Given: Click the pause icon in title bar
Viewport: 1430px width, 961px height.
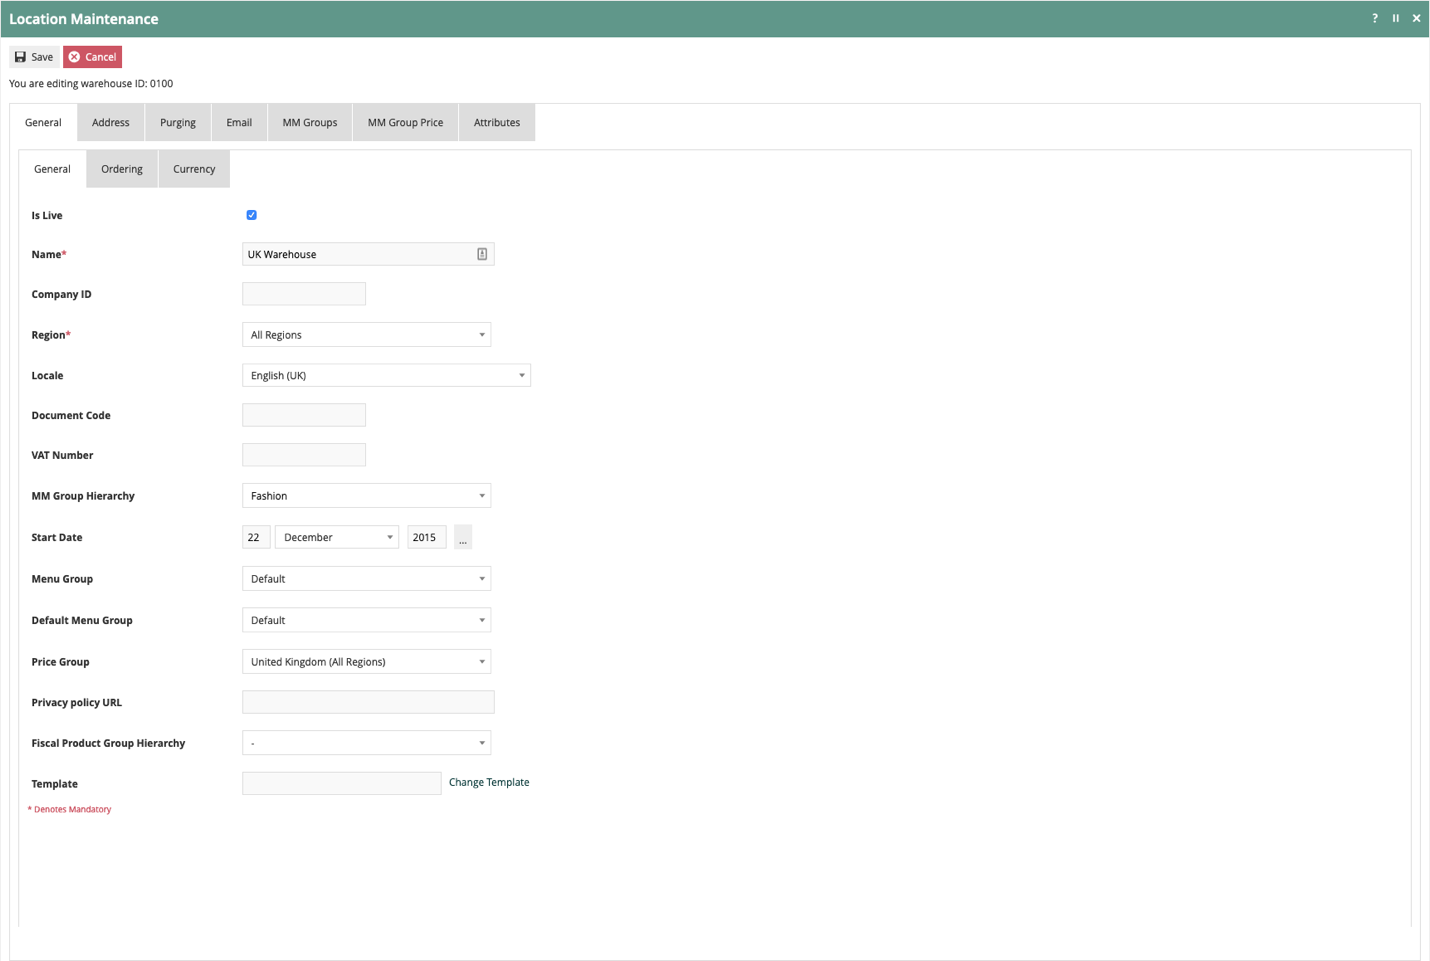Looking at the screenshot, I should 1396,18.
